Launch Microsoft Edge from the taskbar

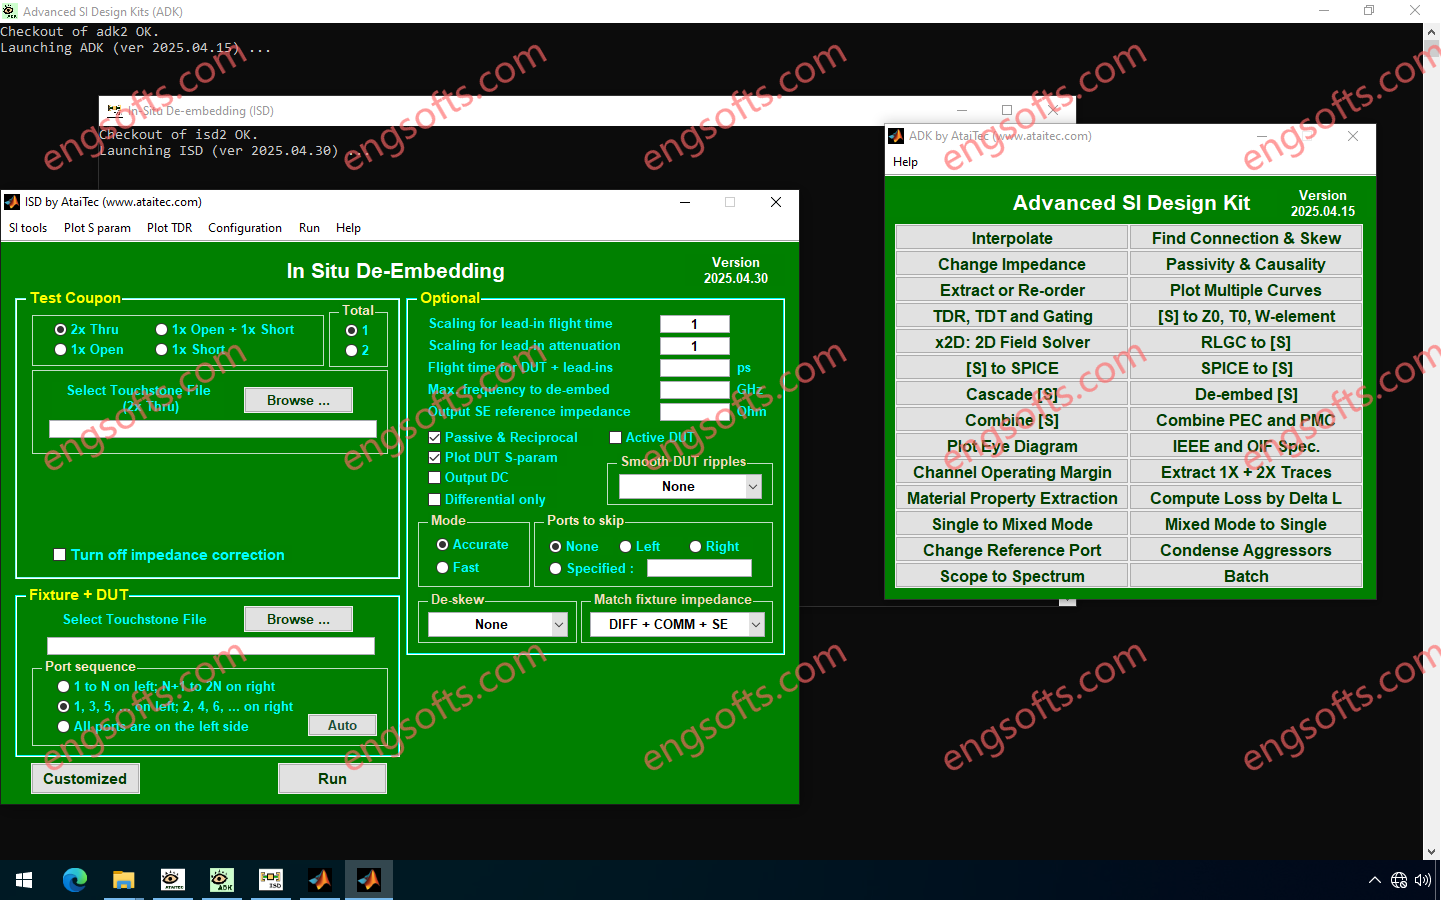75,880
